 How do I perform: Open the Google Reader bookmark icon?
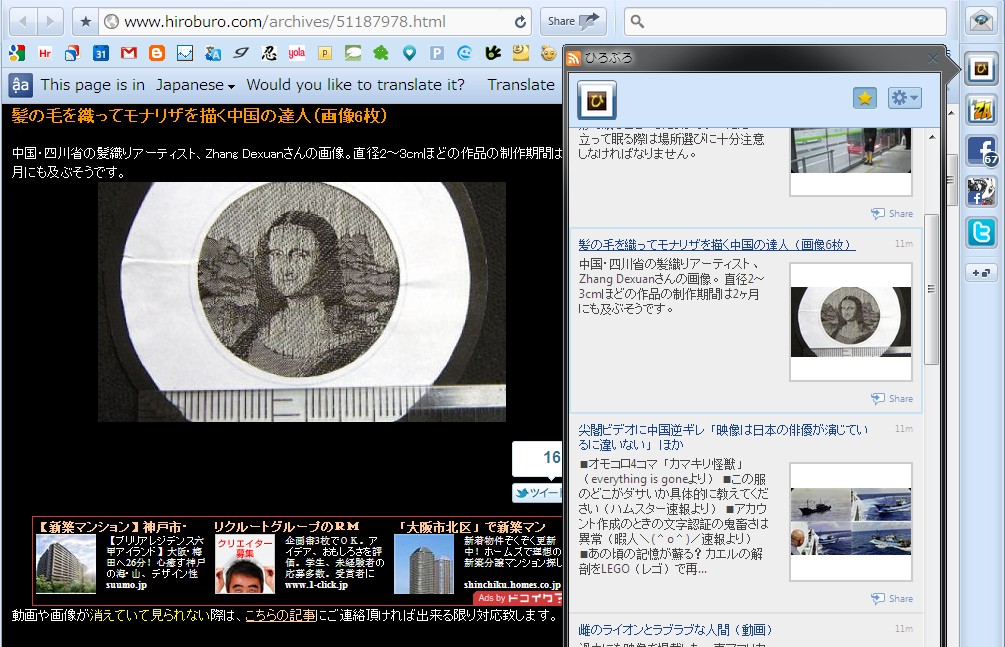click(x=72, y=53)
